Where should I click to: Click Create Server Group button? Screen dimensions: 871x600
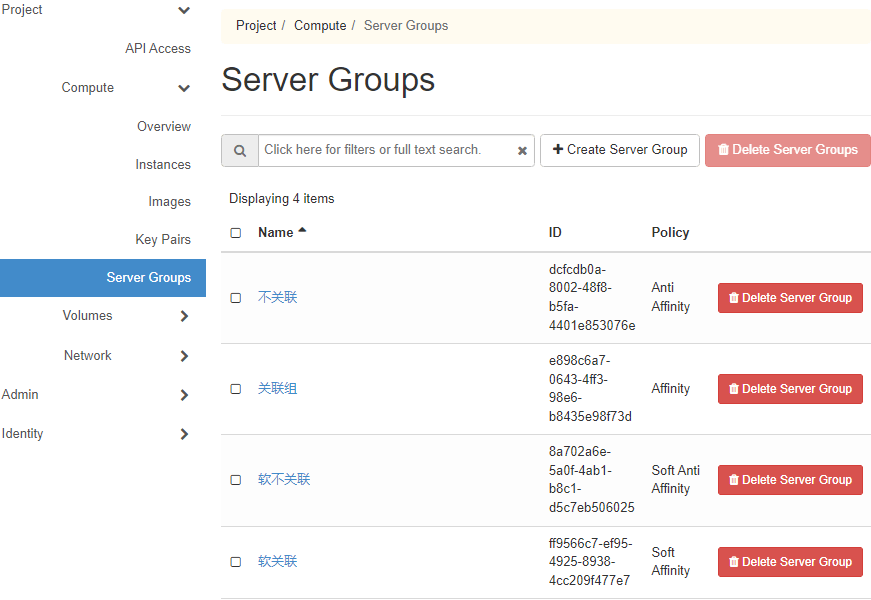(620, 150)
